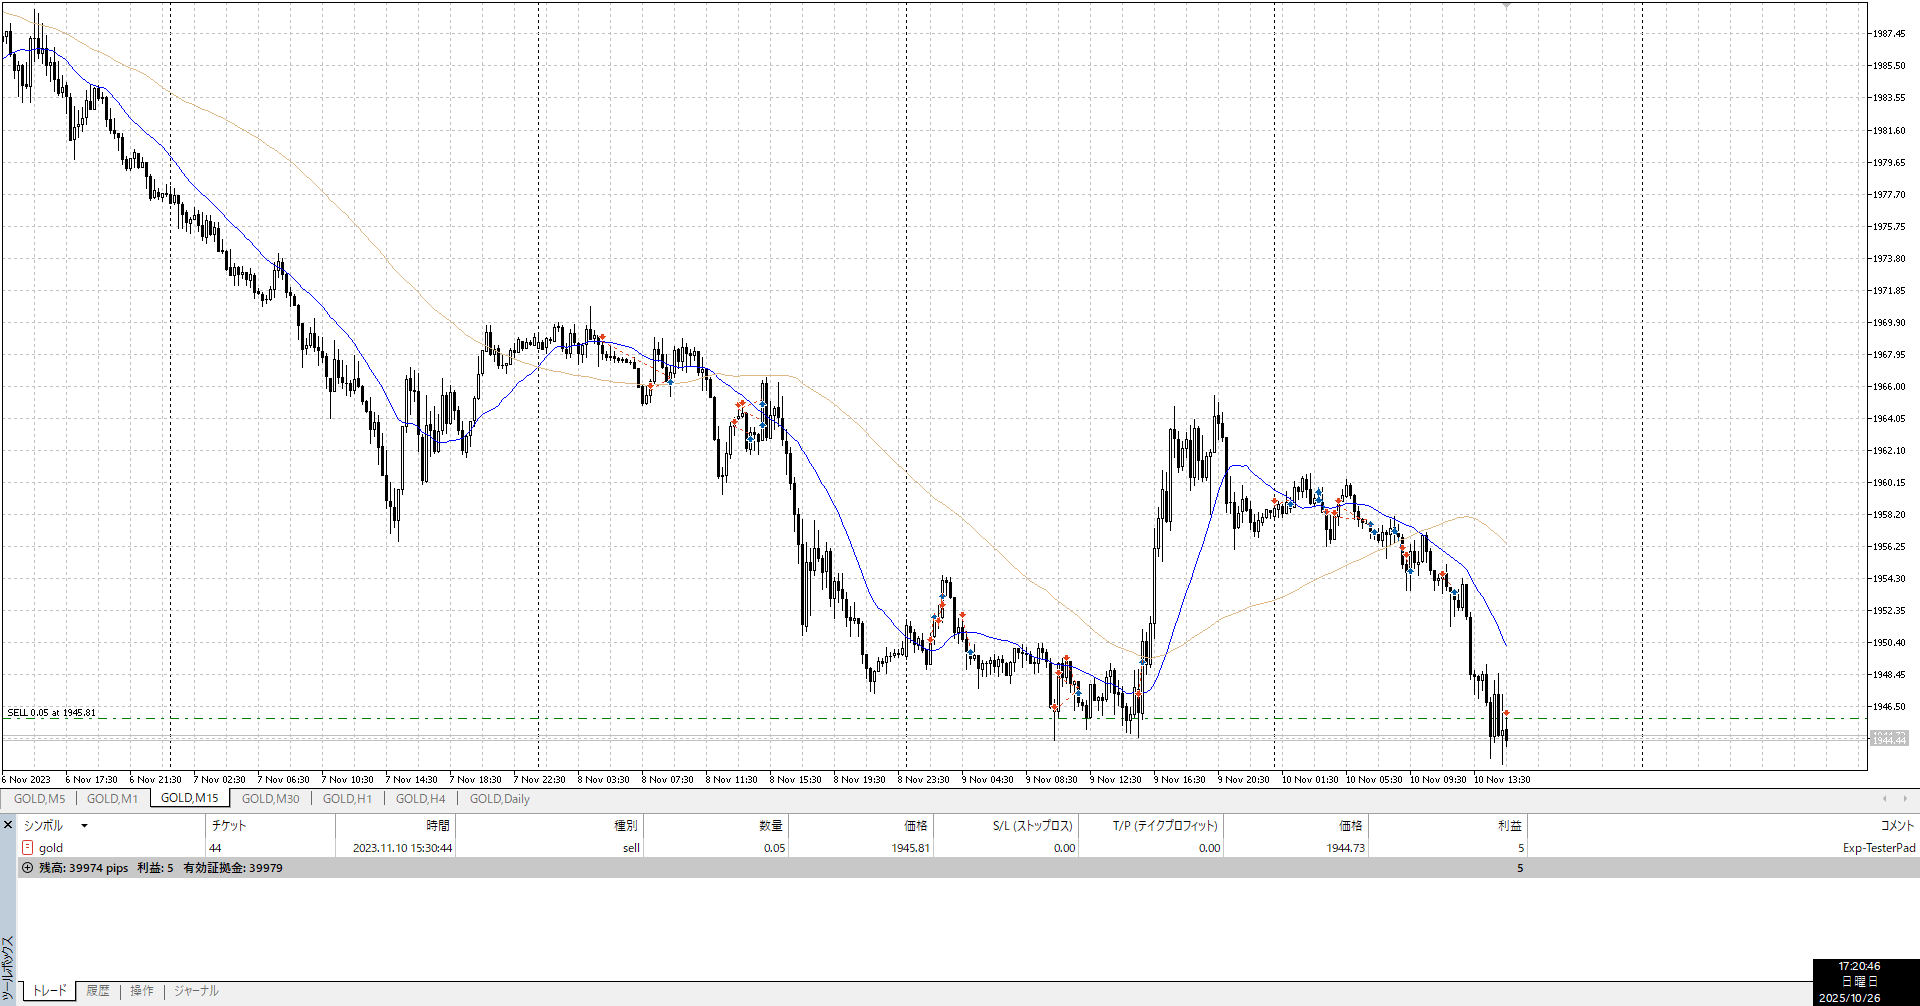
Task: Switch to the GOLD,M30 chart tab
Action: point(270,799)
